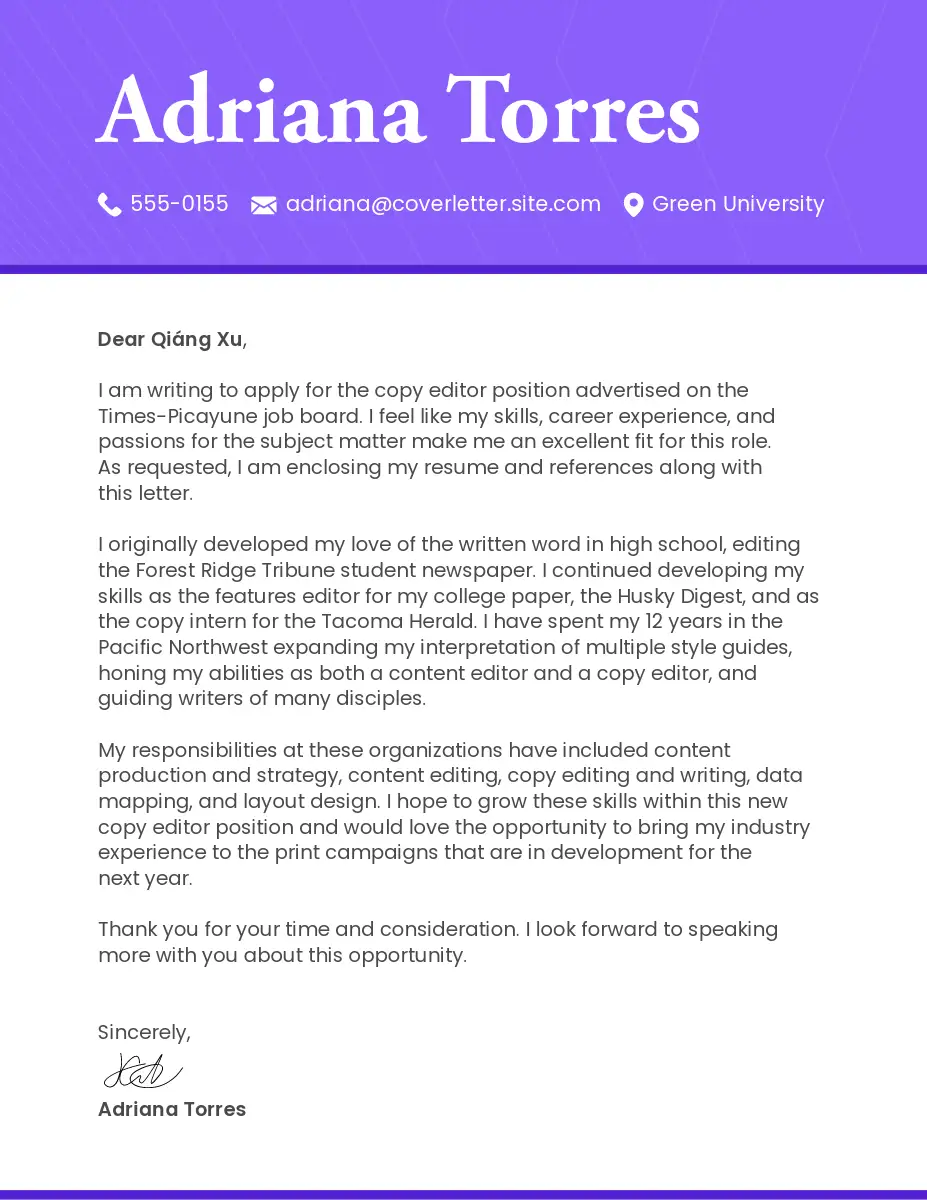
Task: Click the Sincerely sign-off text
Action: click(144, 1032)
